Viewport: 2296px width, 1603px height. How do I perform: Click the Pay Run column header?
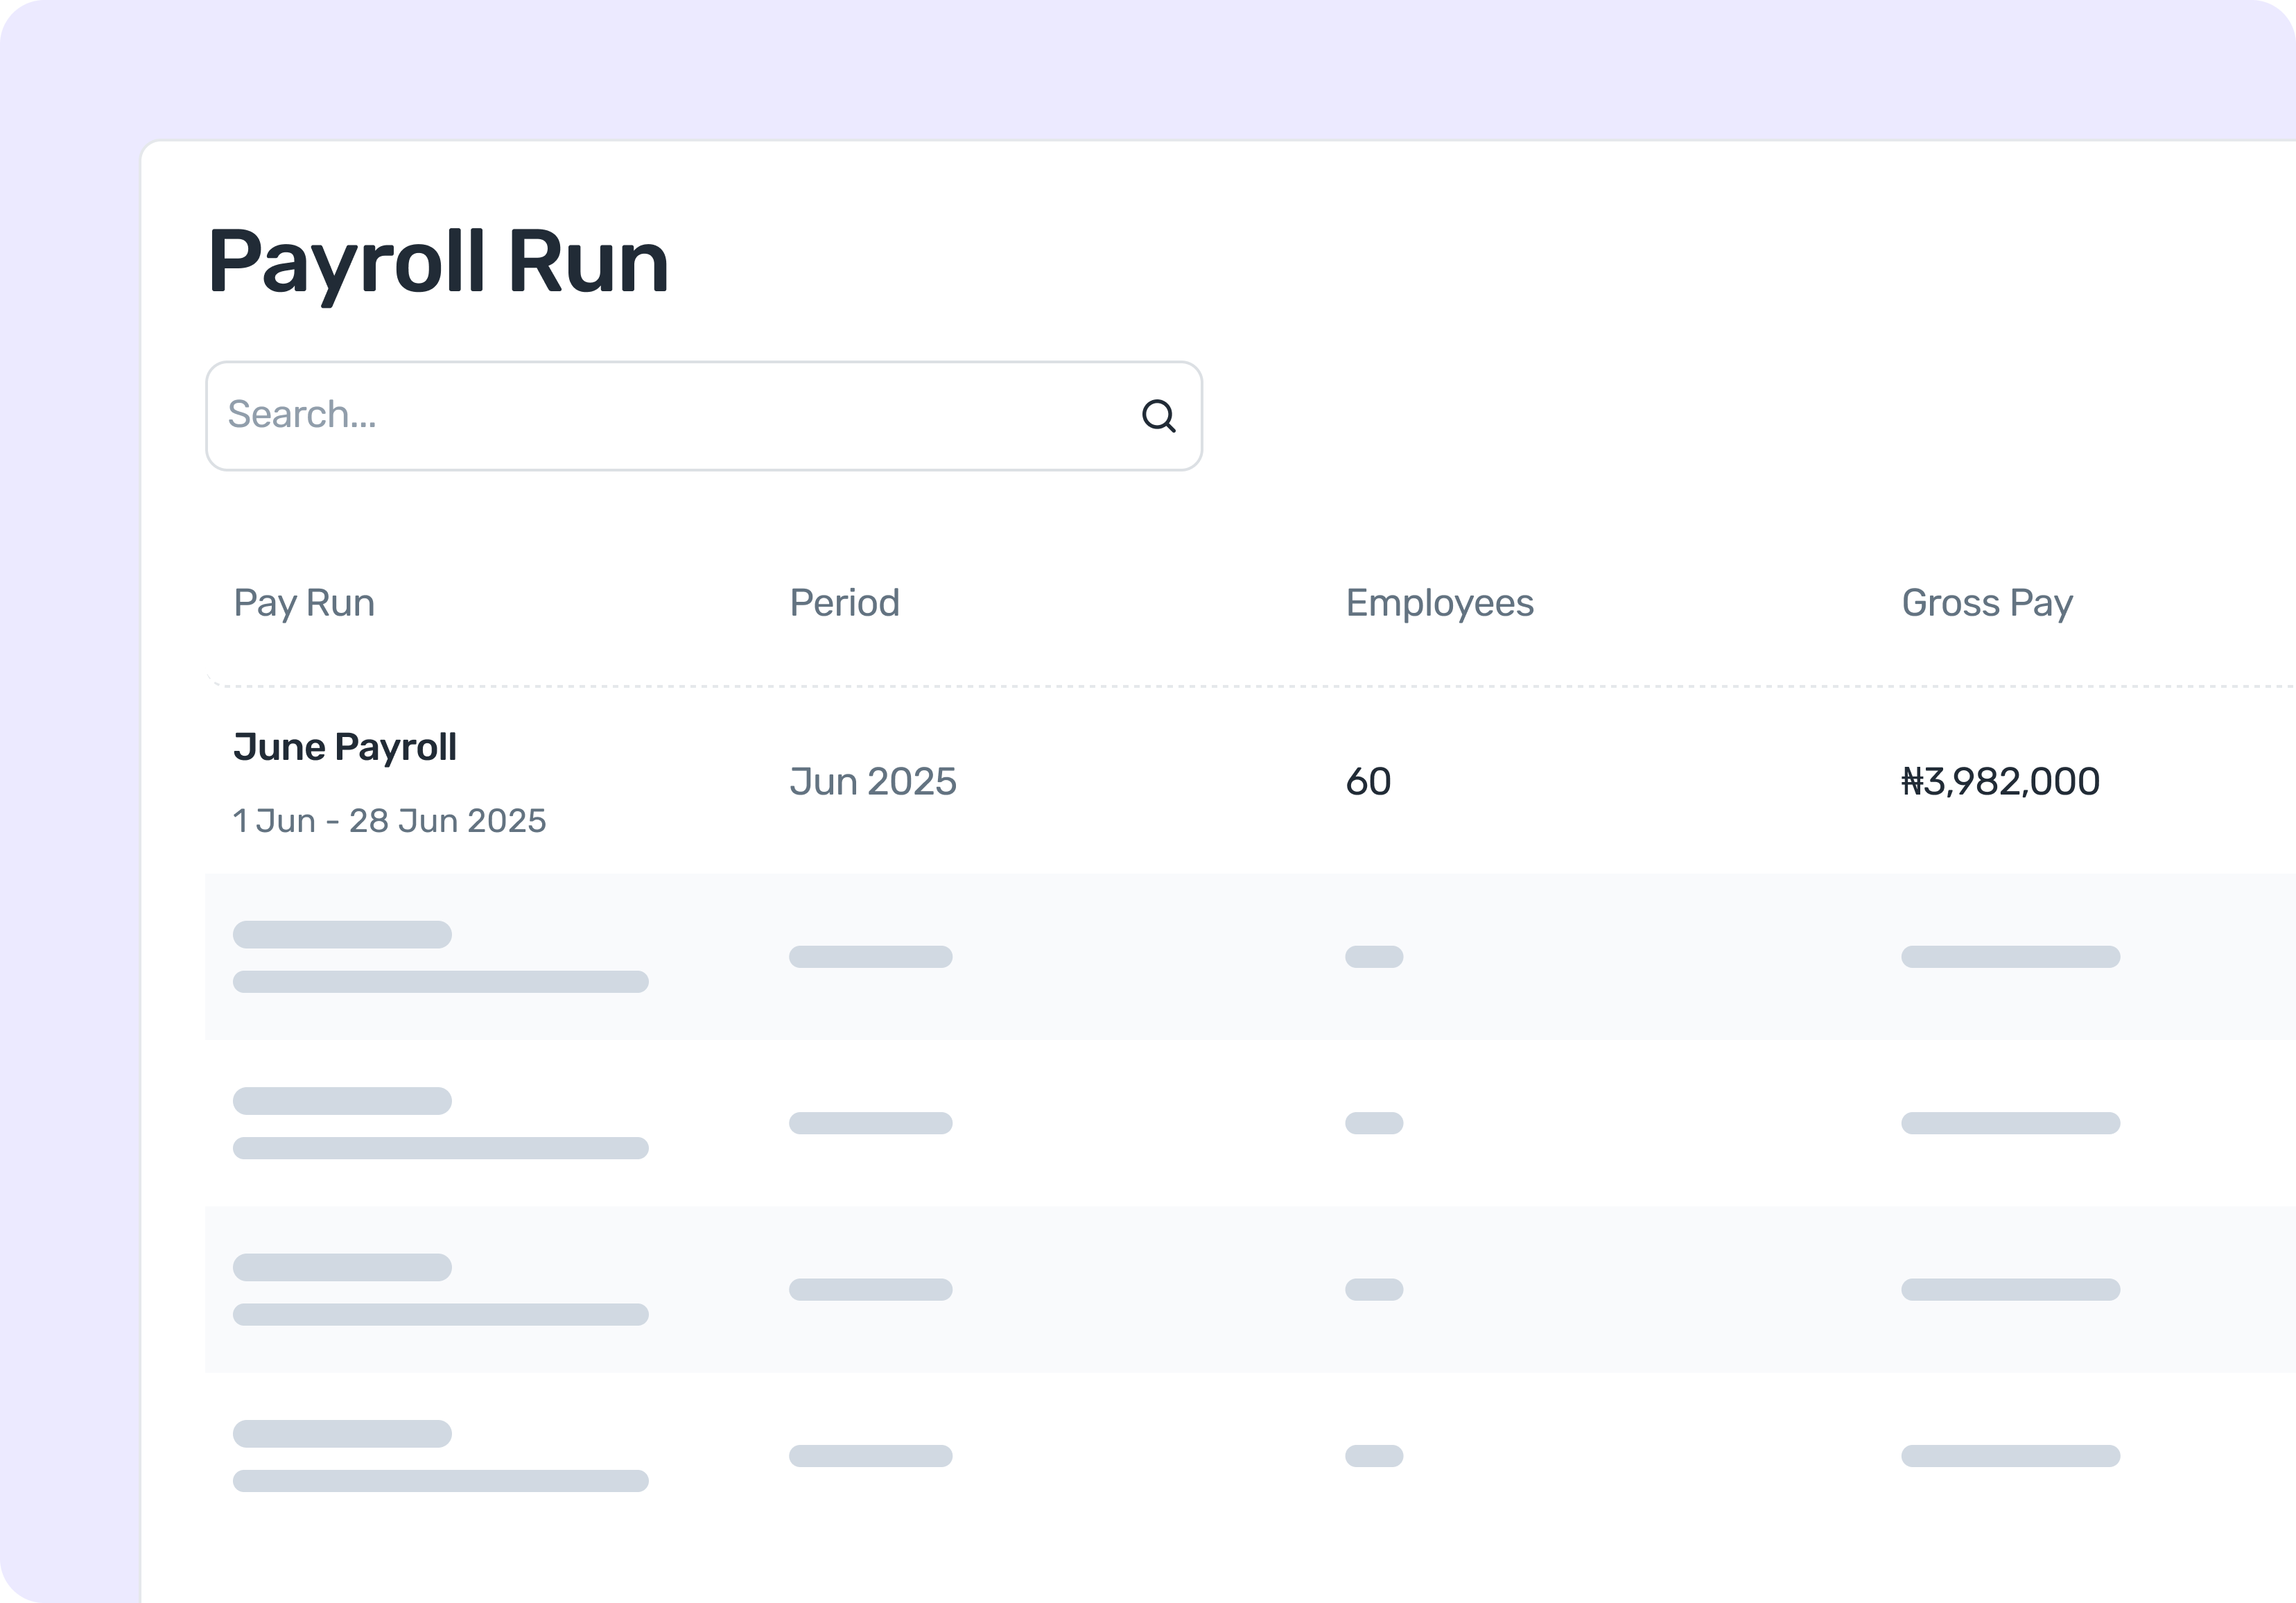[x=304, y=603]
